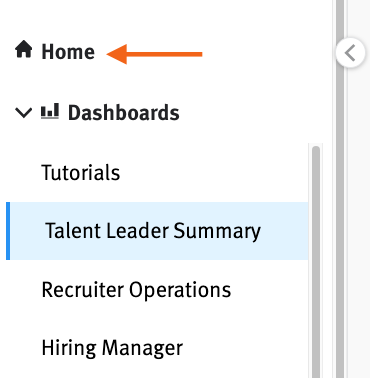Click blank row space right of Tutorials
The image size is (370, 378).
click(x=213, y=173)
